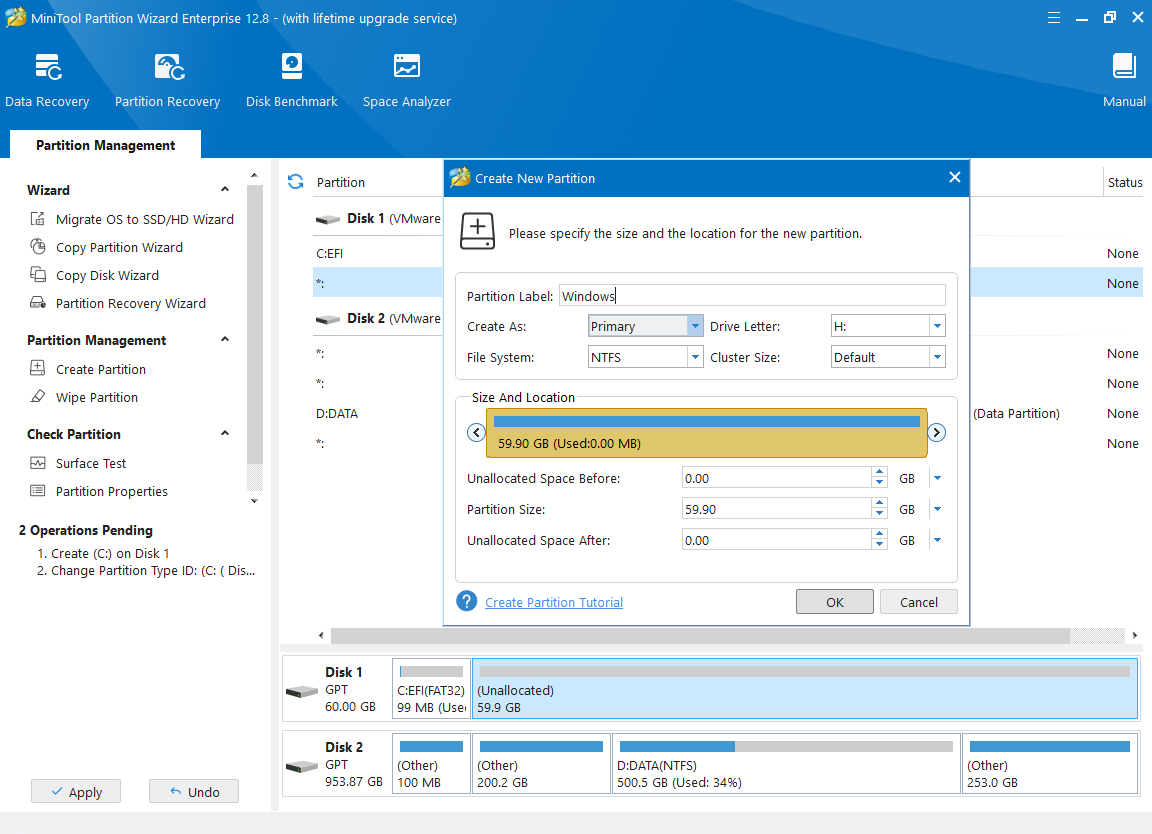
Task: Click the partition size bar handle
Action: [706, 433]
